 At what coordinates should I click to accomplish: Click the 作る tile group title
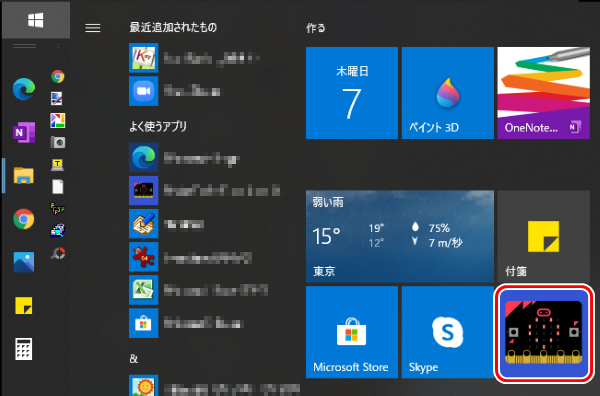click(316, 28)
